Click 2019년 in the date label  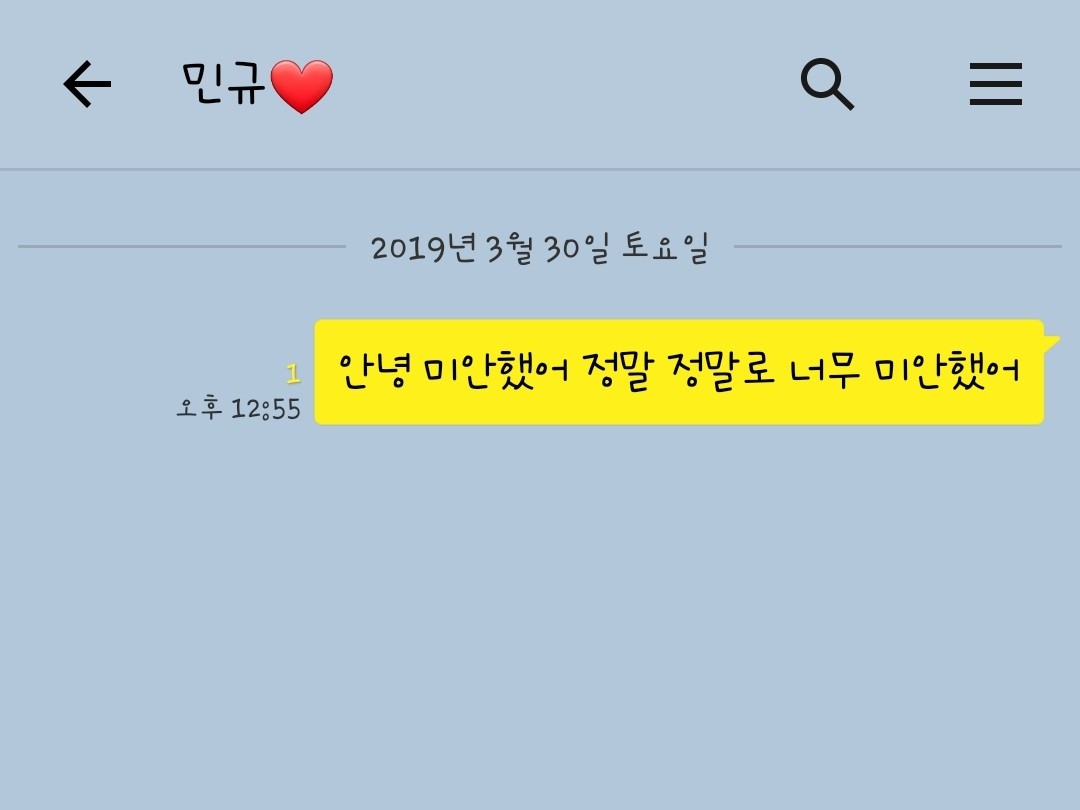tap(423, 248)
